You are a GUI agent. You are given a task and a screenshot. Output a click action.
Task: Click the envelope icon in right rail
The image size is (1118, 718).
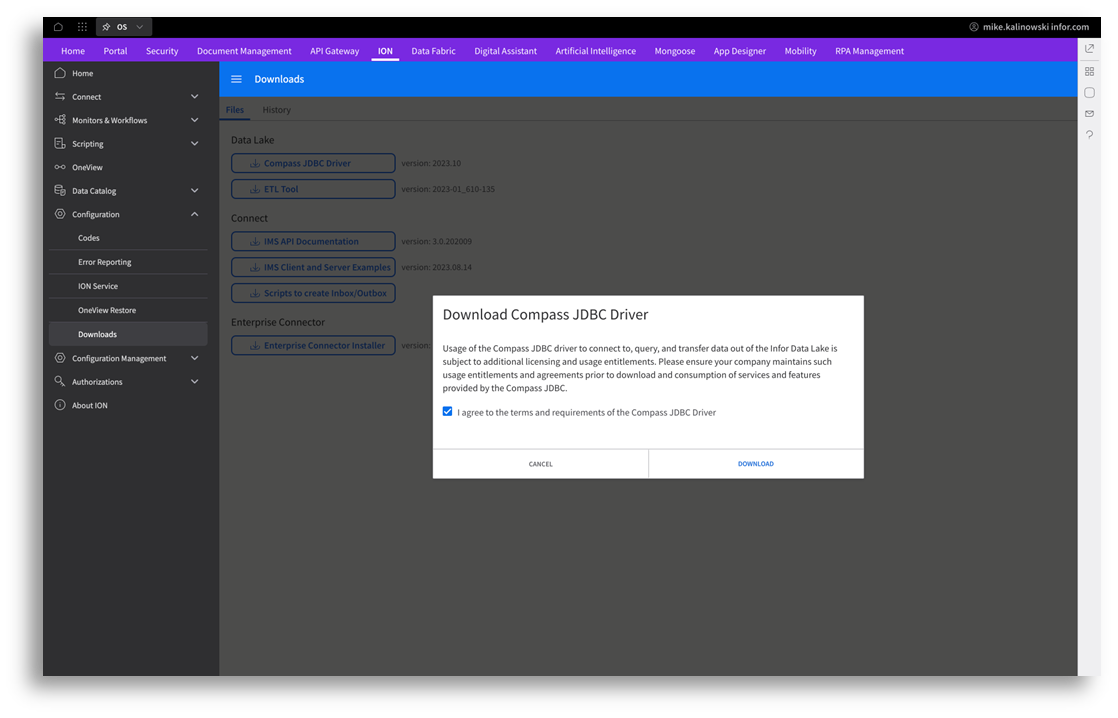(x=1089, y=113)
